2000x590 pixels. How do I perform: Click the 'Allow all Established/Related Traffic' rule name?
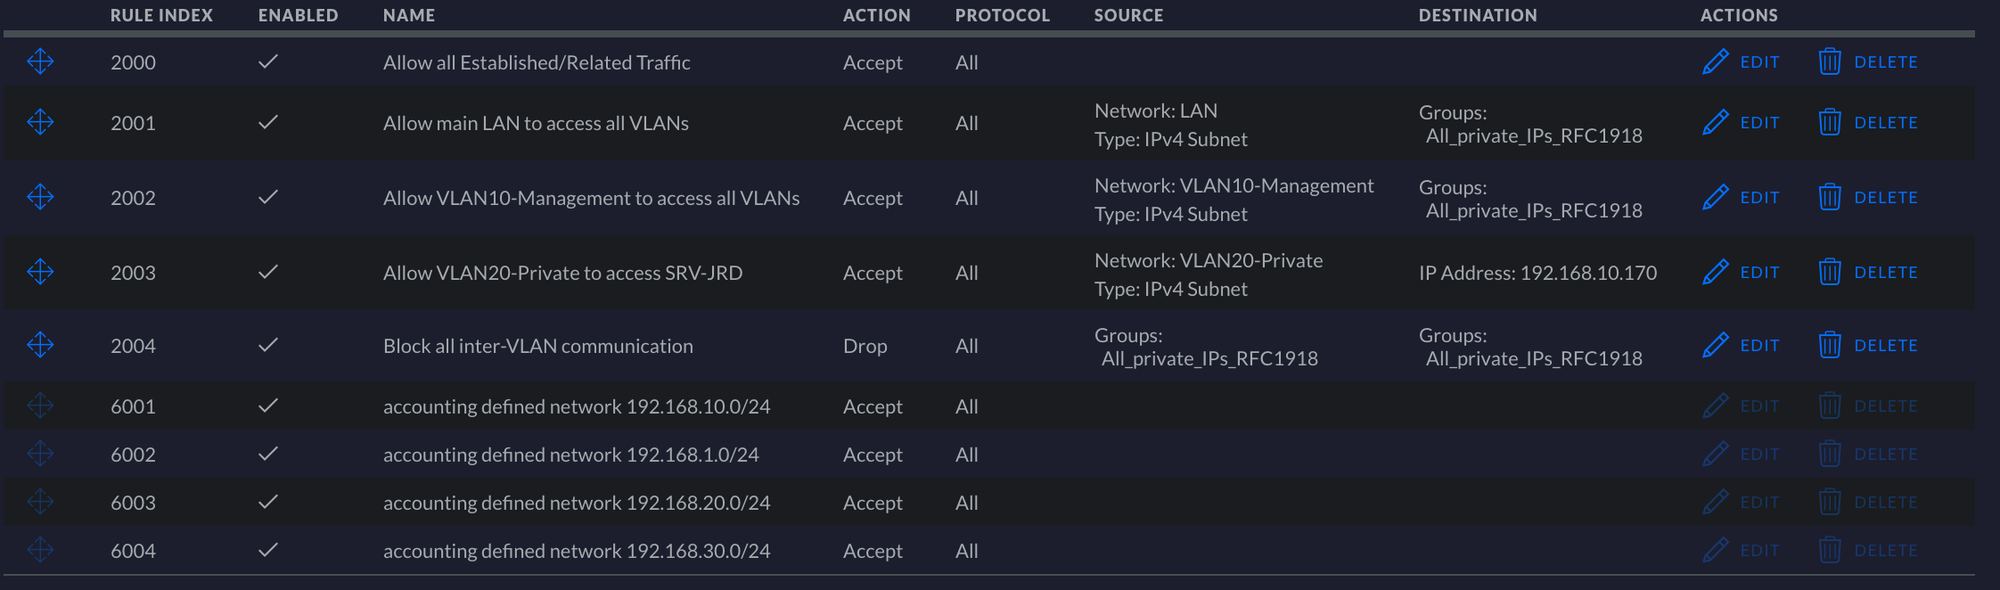536,63
